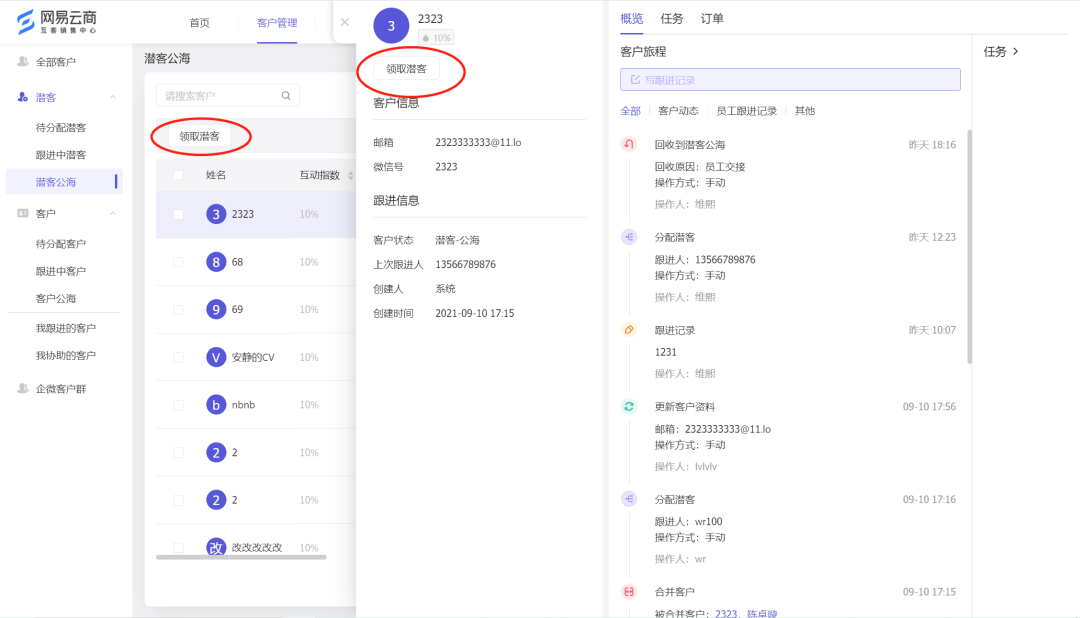1080x618 pixels.
Task: Click the refresh icon beside 更新客户资料
Action: click(629, 407)
